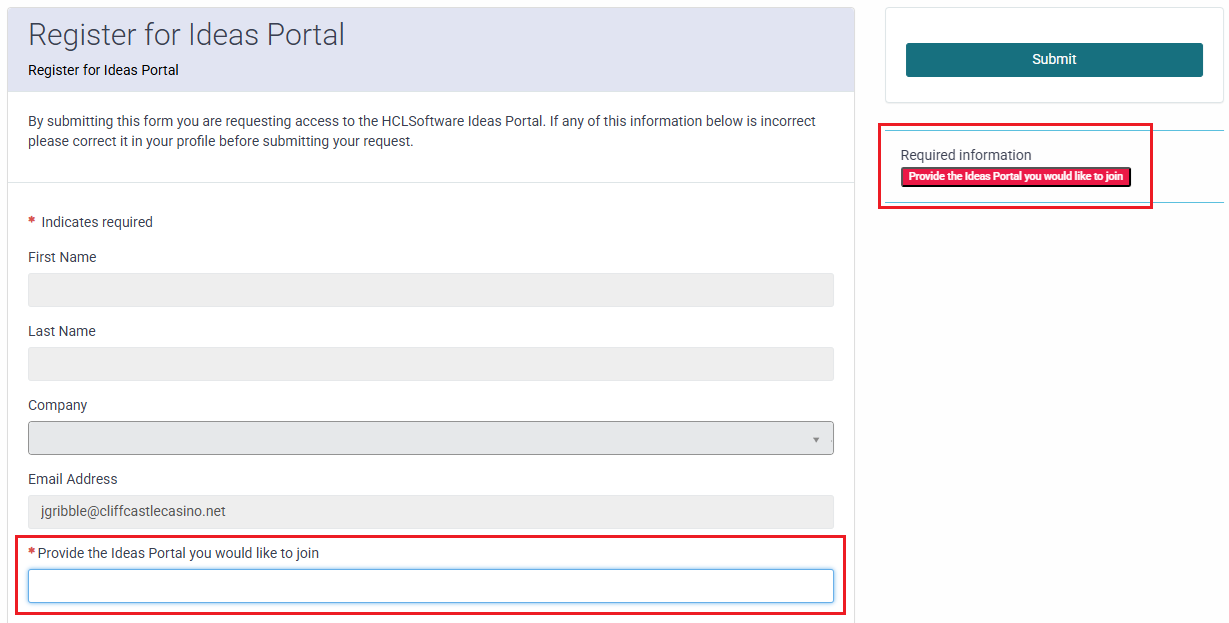
Task: Click the form description paragraph
Action: point(421,131)
